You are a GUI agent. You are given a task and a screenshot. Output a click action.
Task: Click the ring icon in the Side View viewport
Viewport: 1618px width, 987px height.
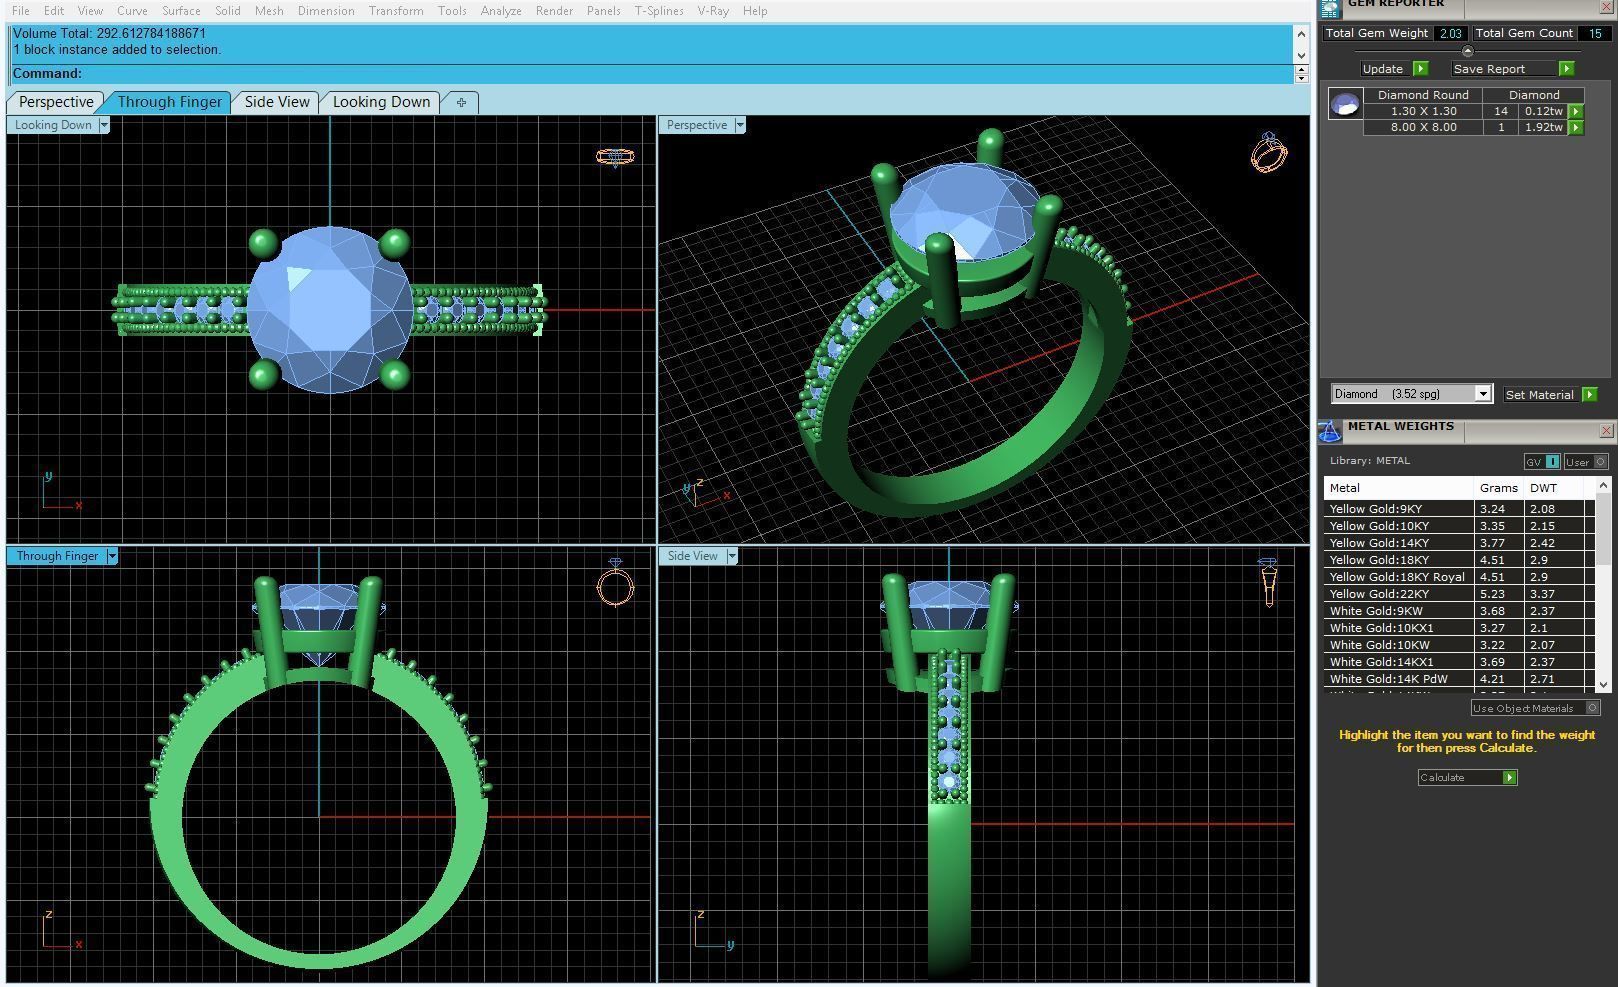(x=1268, y=581)
